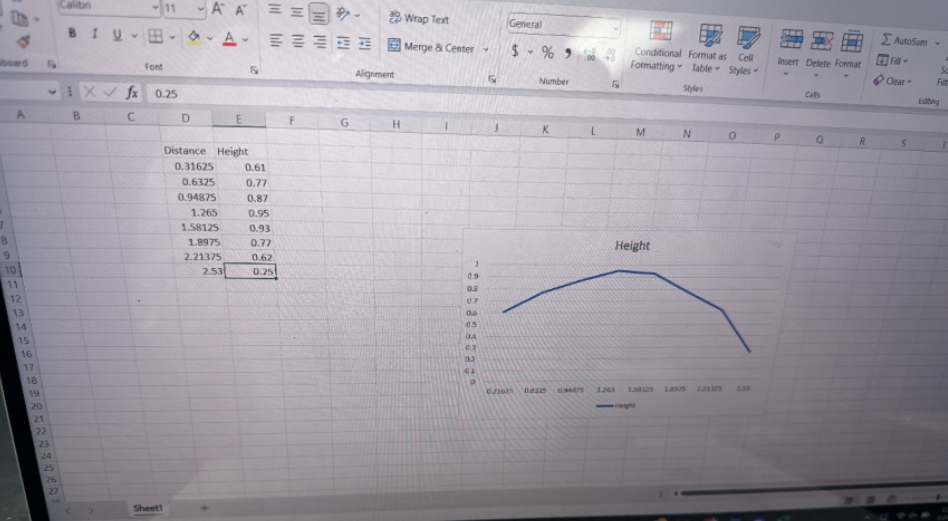Toggle Bottom Align button
This screenshot has width=948, height=521.
click(319, 13)
